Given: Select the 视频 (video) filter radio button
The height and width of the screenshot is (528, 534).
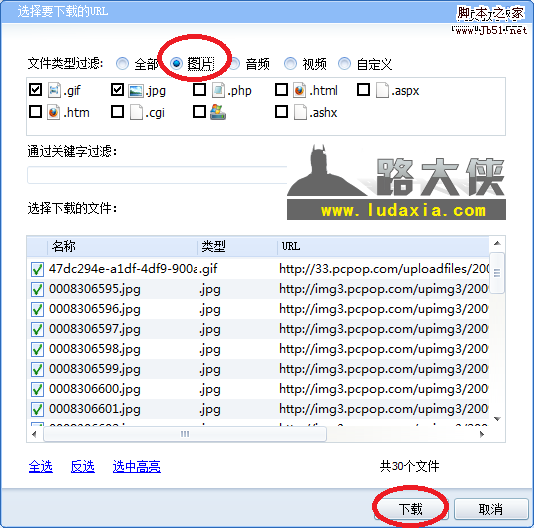Looking at the screenshot, I should point(290,63).
